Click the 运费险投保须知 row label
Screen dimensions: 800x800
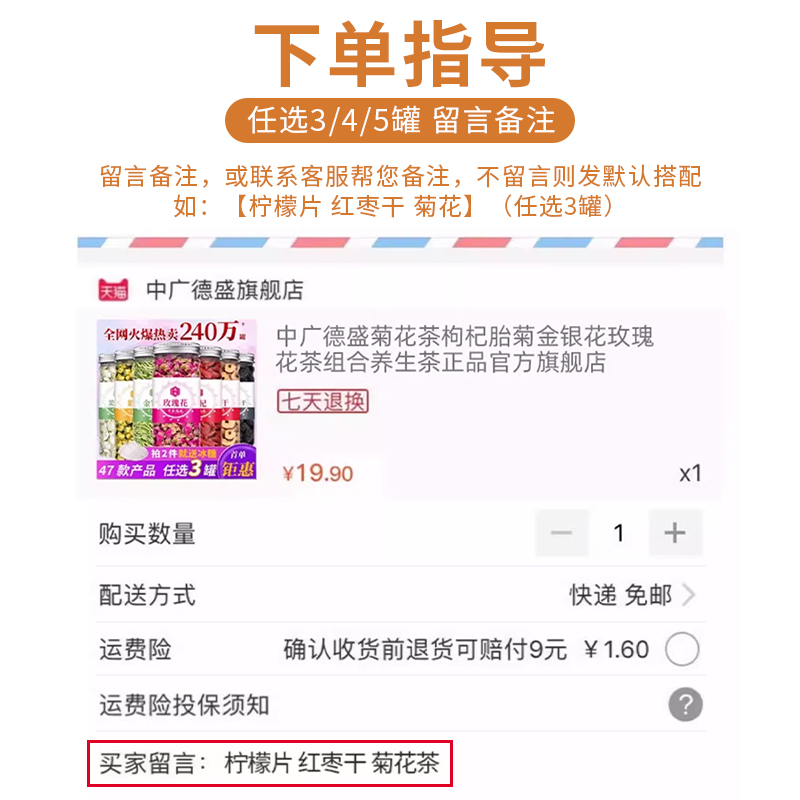click(x=184, y=705)
